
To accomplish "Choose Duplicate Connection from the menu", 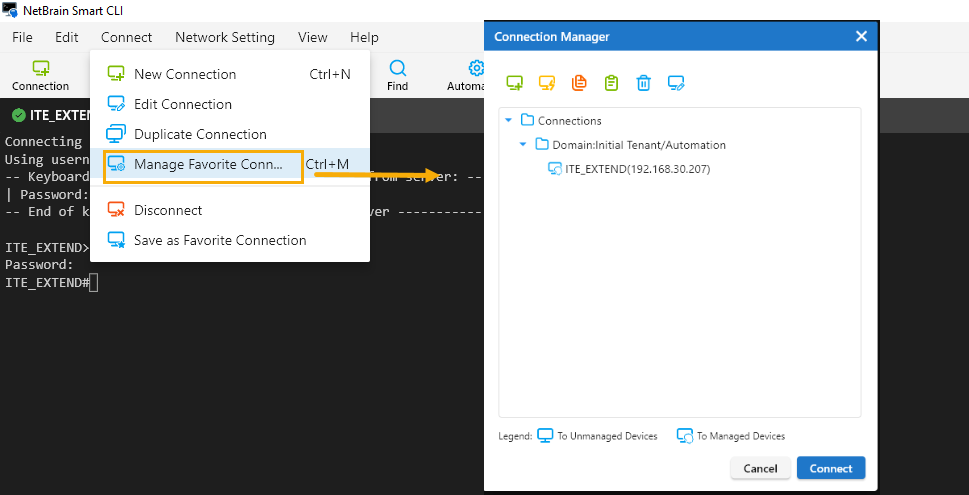I will pos(230,134).
